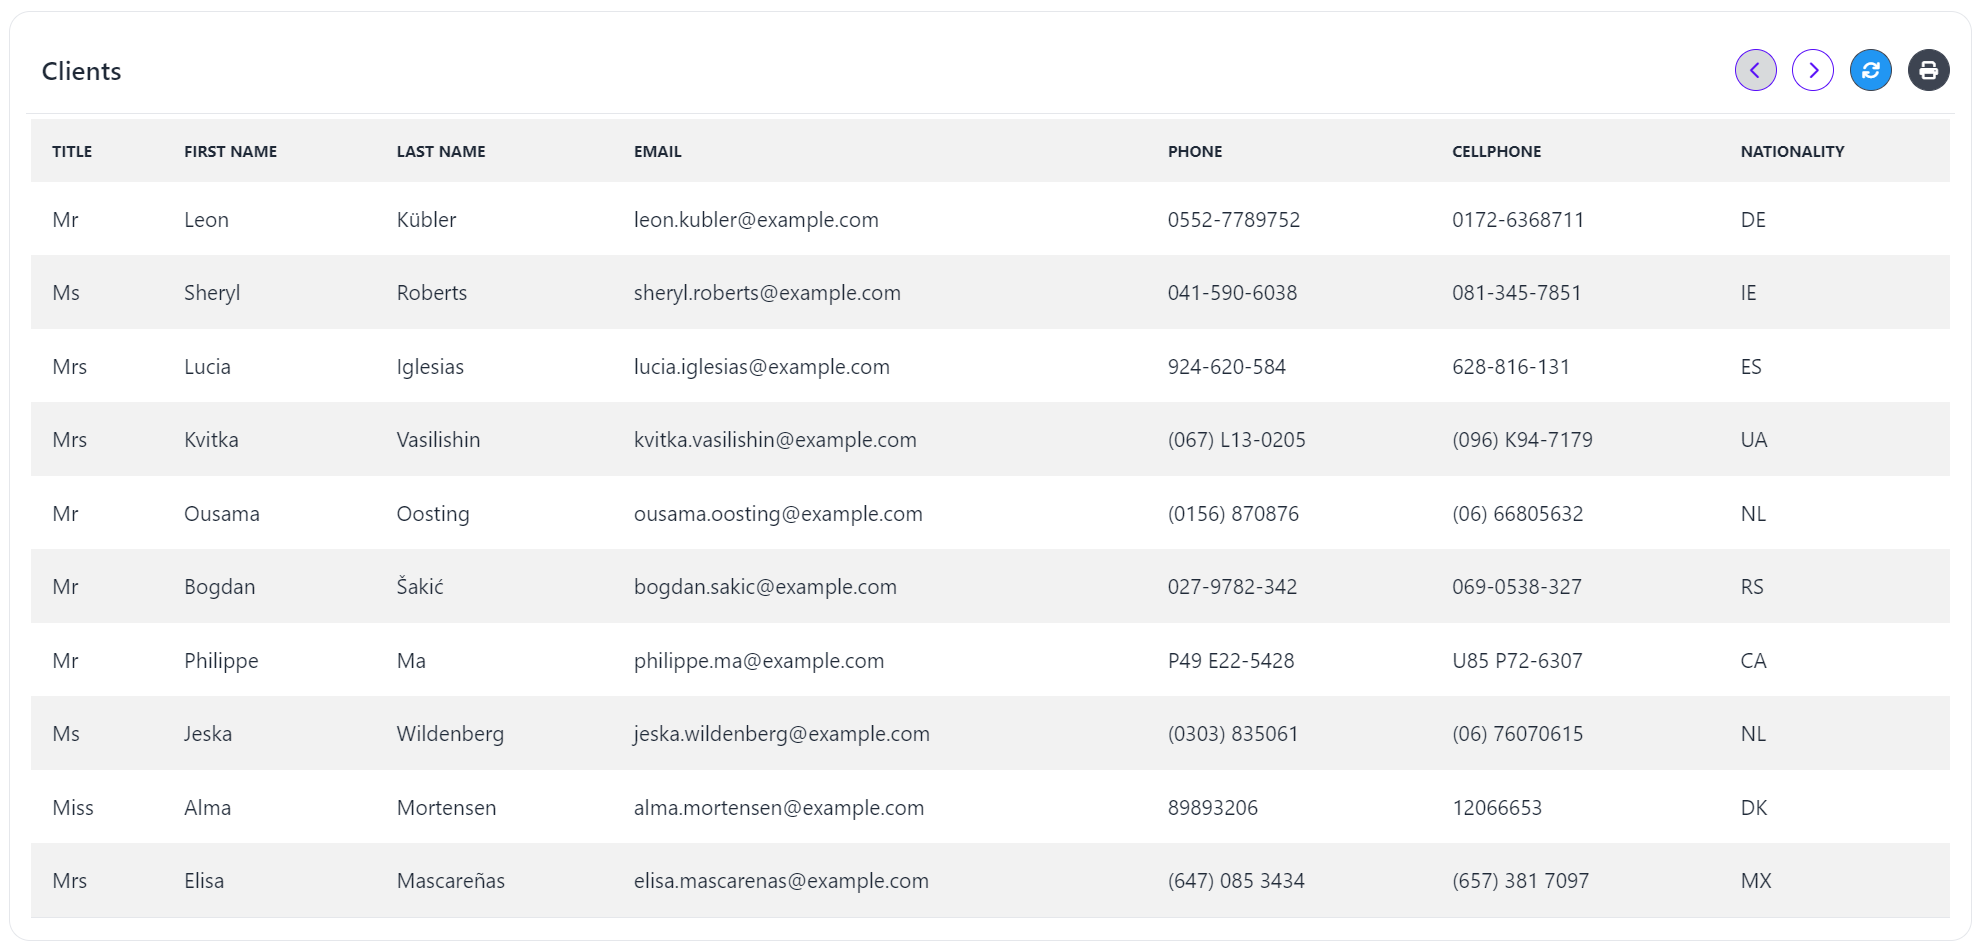The image size is (1985, 950).
Task: Click email jeska.wildenberg@example.com
Action: [x=781, y=734]
